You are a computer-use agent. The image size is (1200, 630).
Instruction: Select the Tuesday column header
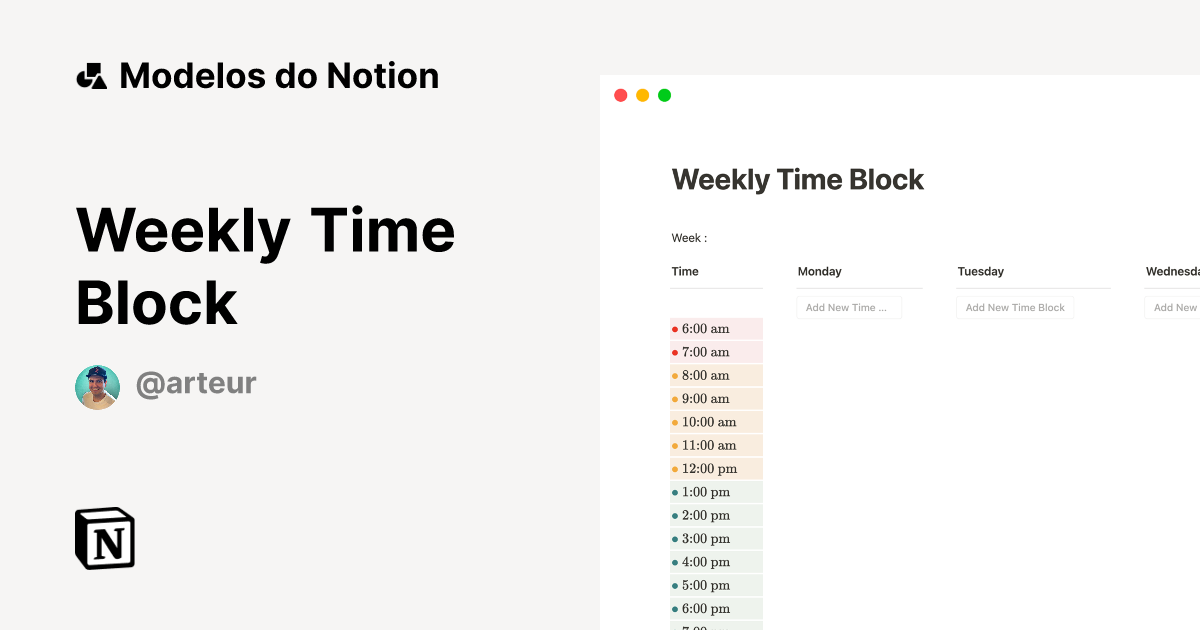click(980, 271)
